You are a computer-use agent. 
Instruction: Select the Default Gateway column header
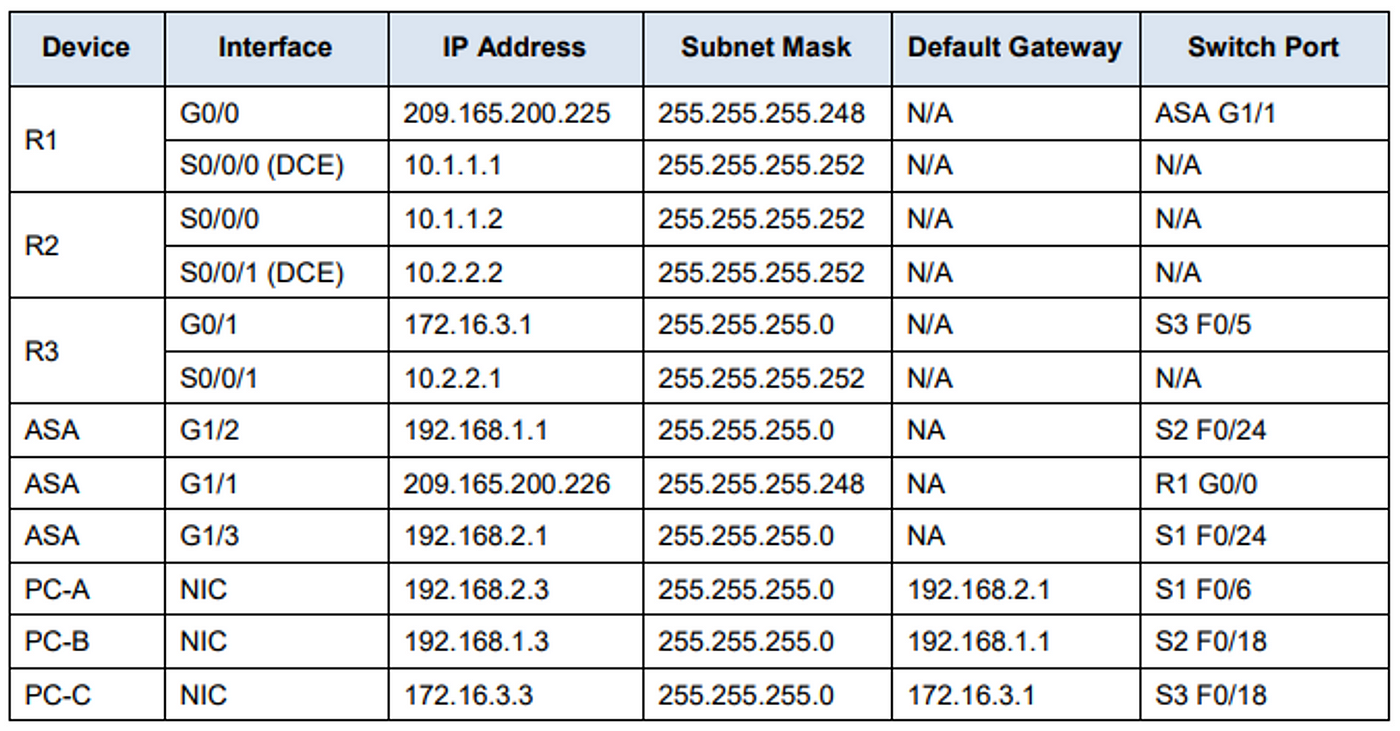tap(1015, 47)
